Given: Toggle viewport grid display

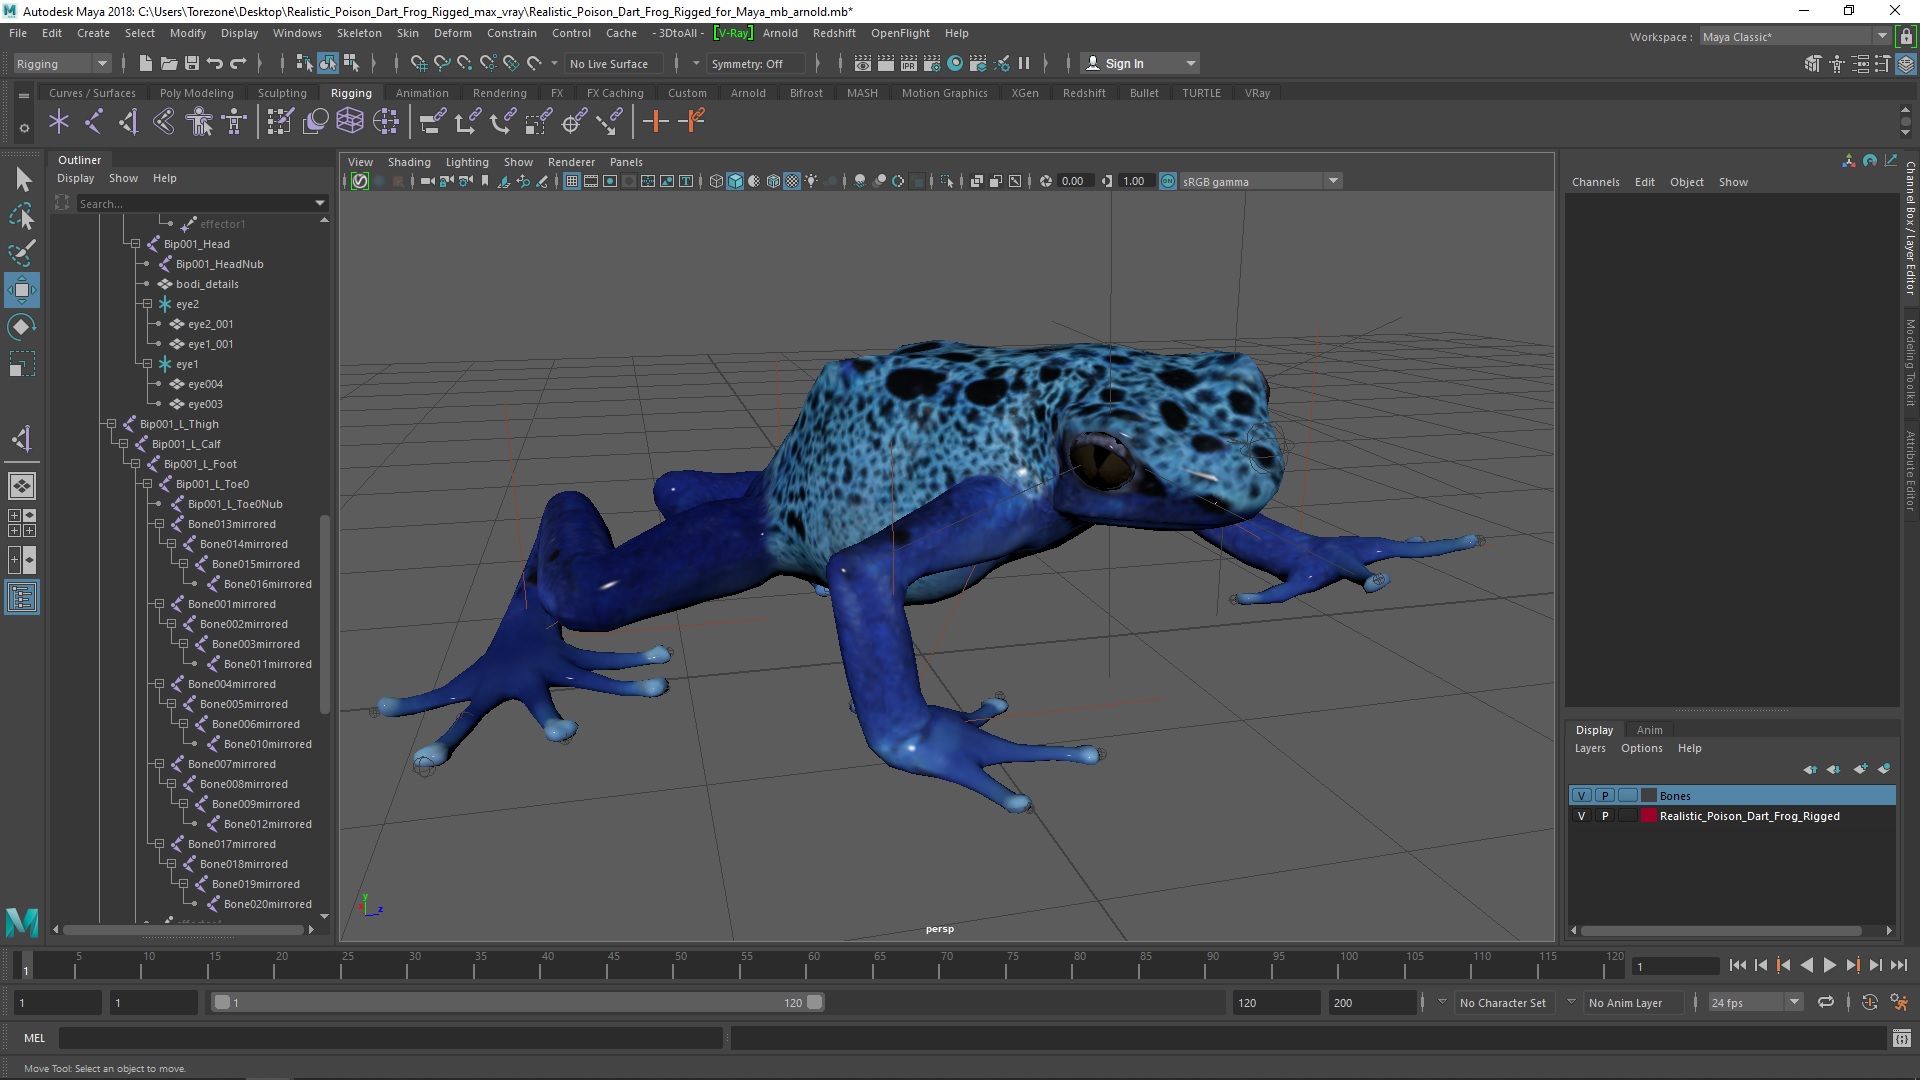Looking at the screenshot, I should point(572,181).
